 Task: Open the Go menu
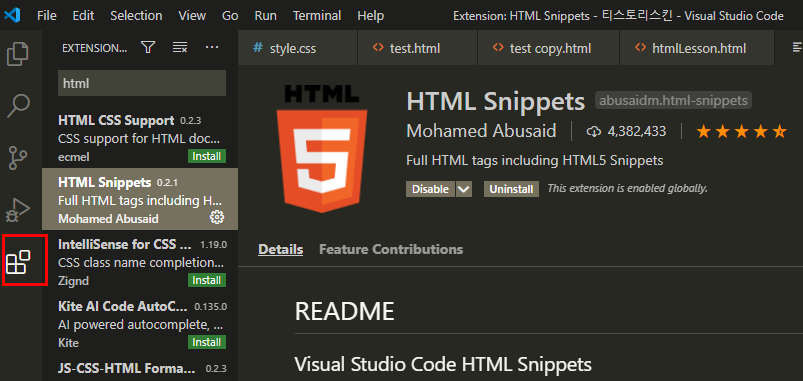click(x=230, y=15)
